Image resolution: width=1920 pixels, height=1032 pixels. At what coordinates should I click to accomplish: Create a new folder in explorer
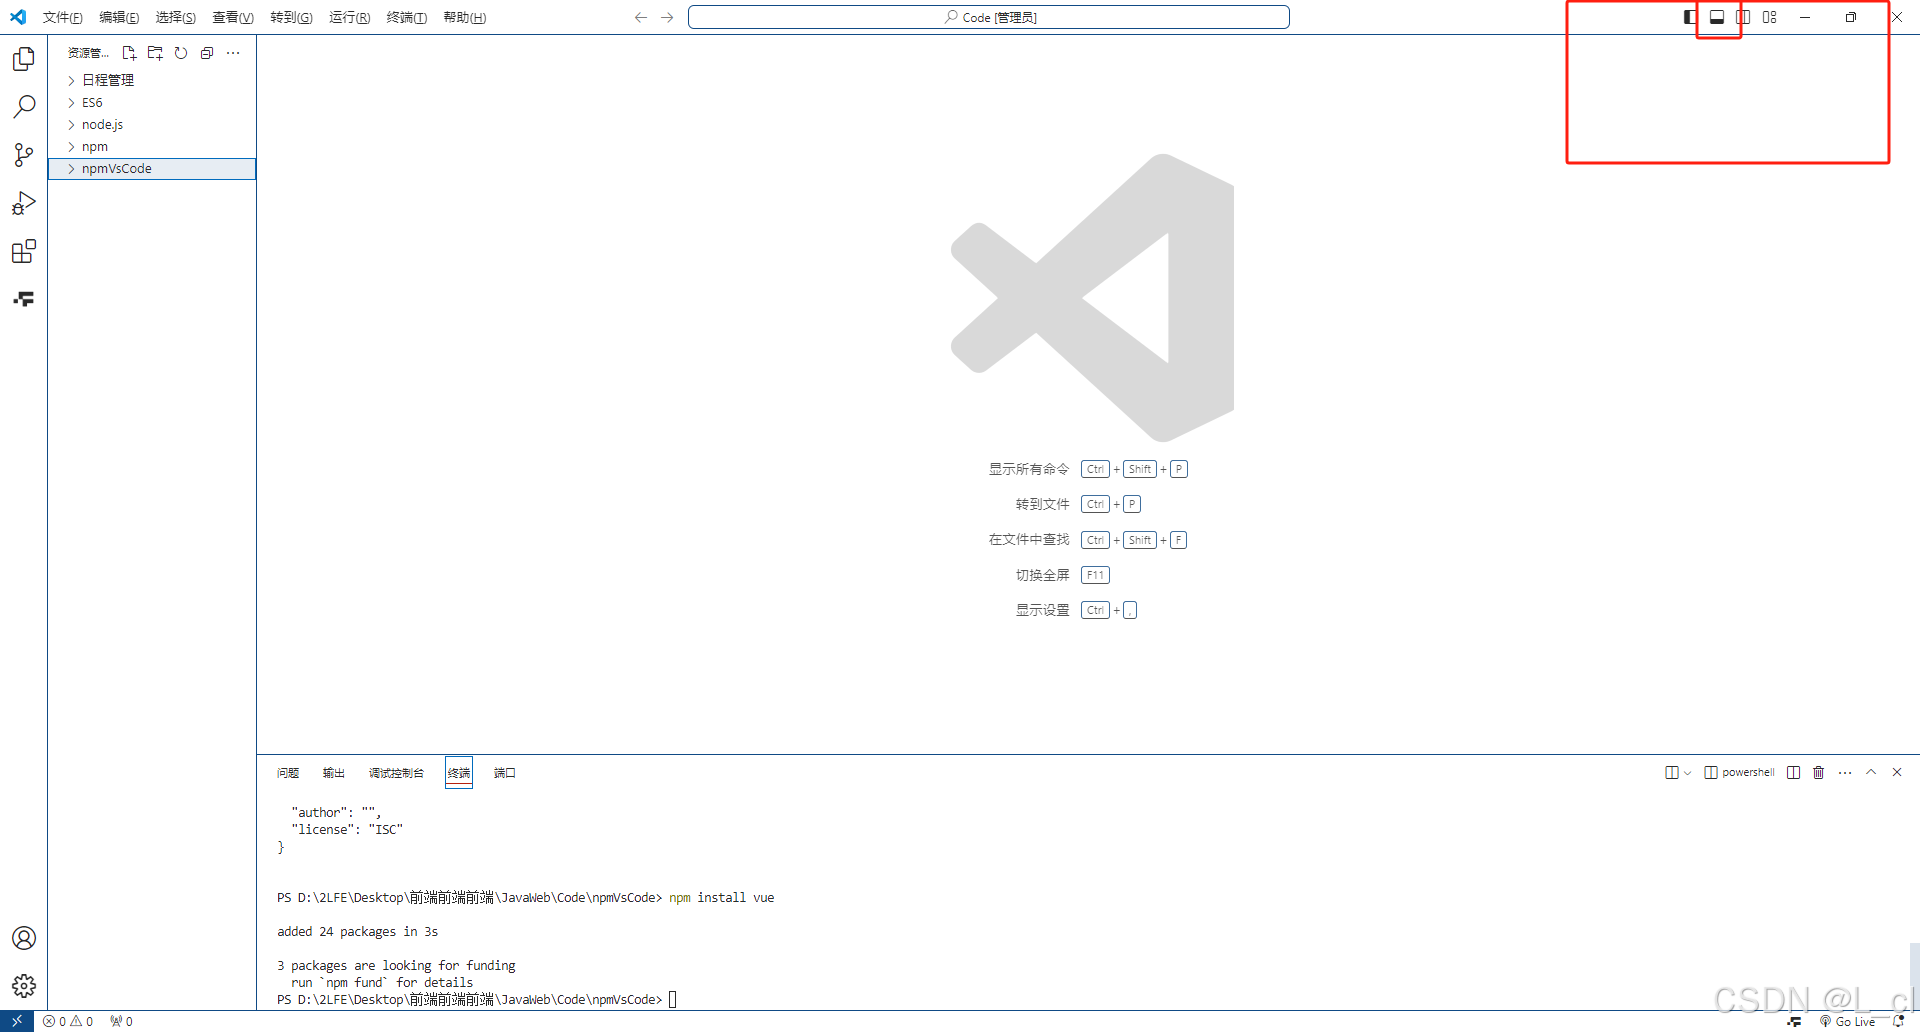pyautogui.click(x=155, y=53)
